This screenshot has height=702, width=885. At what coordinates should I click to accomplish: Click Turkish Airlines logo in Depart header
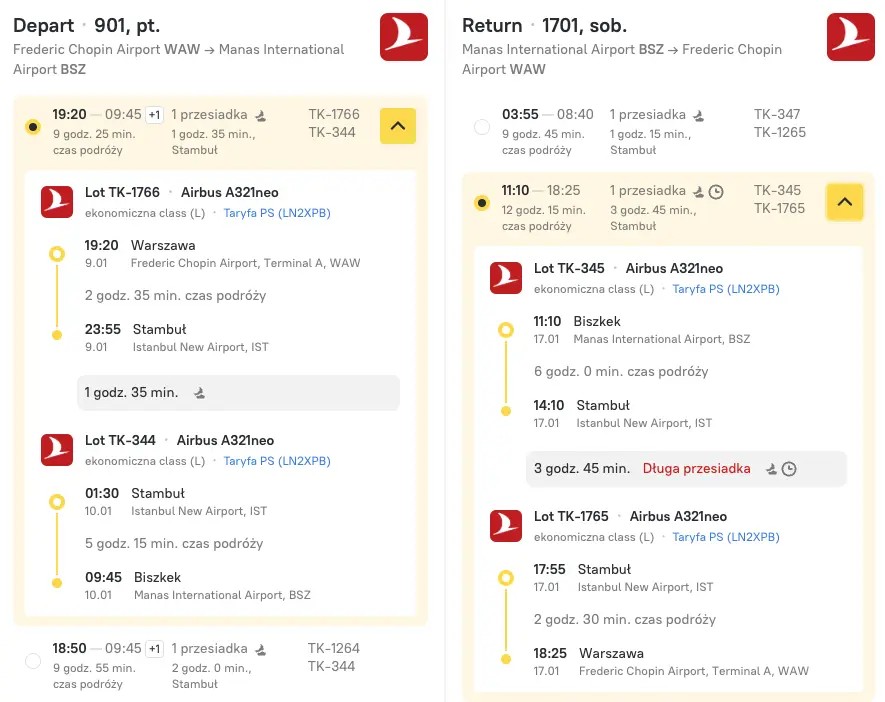[404, 37]
